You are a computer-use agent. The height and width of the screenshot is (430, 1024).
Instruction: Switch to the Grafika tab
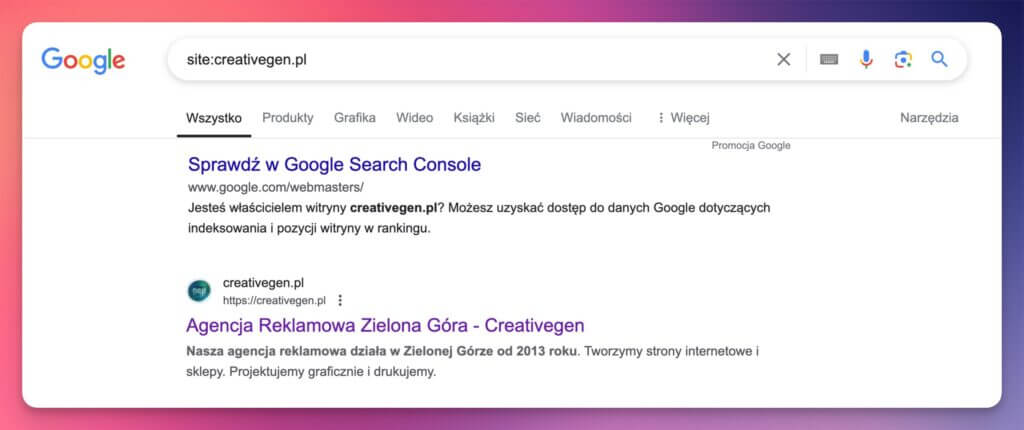pos(355,118)
